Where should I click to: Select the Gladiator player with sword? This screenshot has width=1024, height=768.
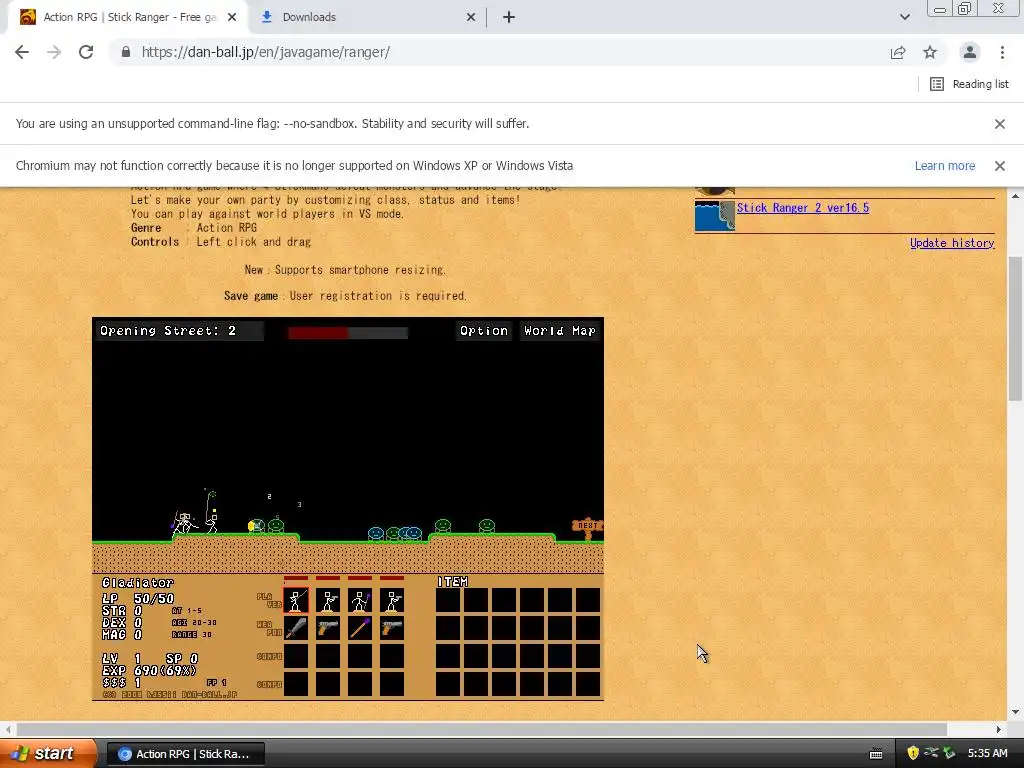coord(296,600)
